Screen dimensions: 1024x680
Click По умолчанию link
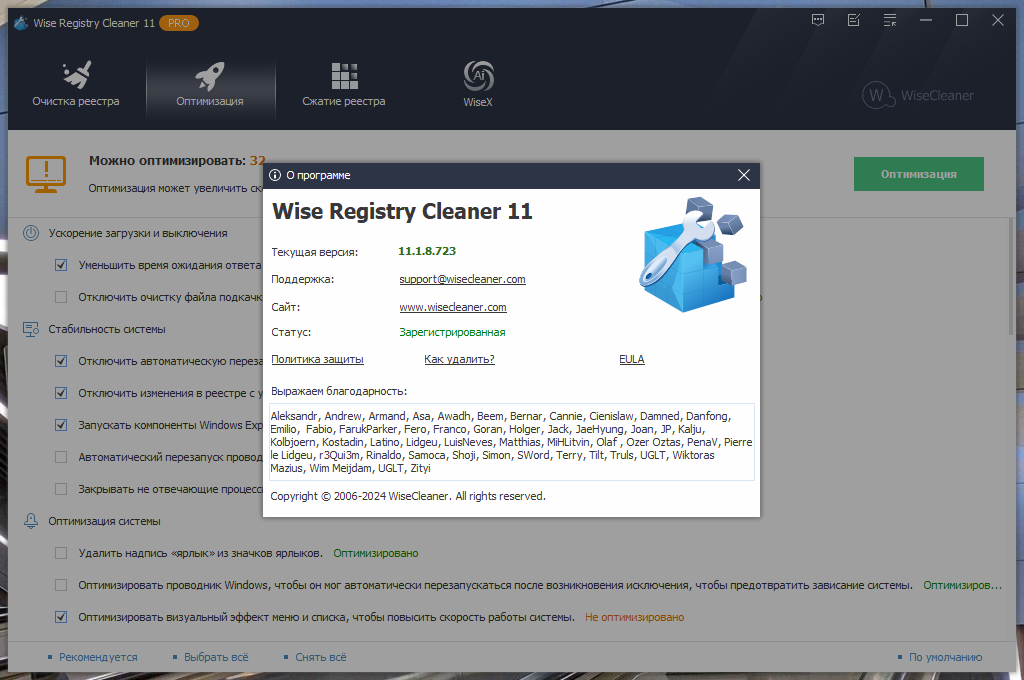pos(946,657)
